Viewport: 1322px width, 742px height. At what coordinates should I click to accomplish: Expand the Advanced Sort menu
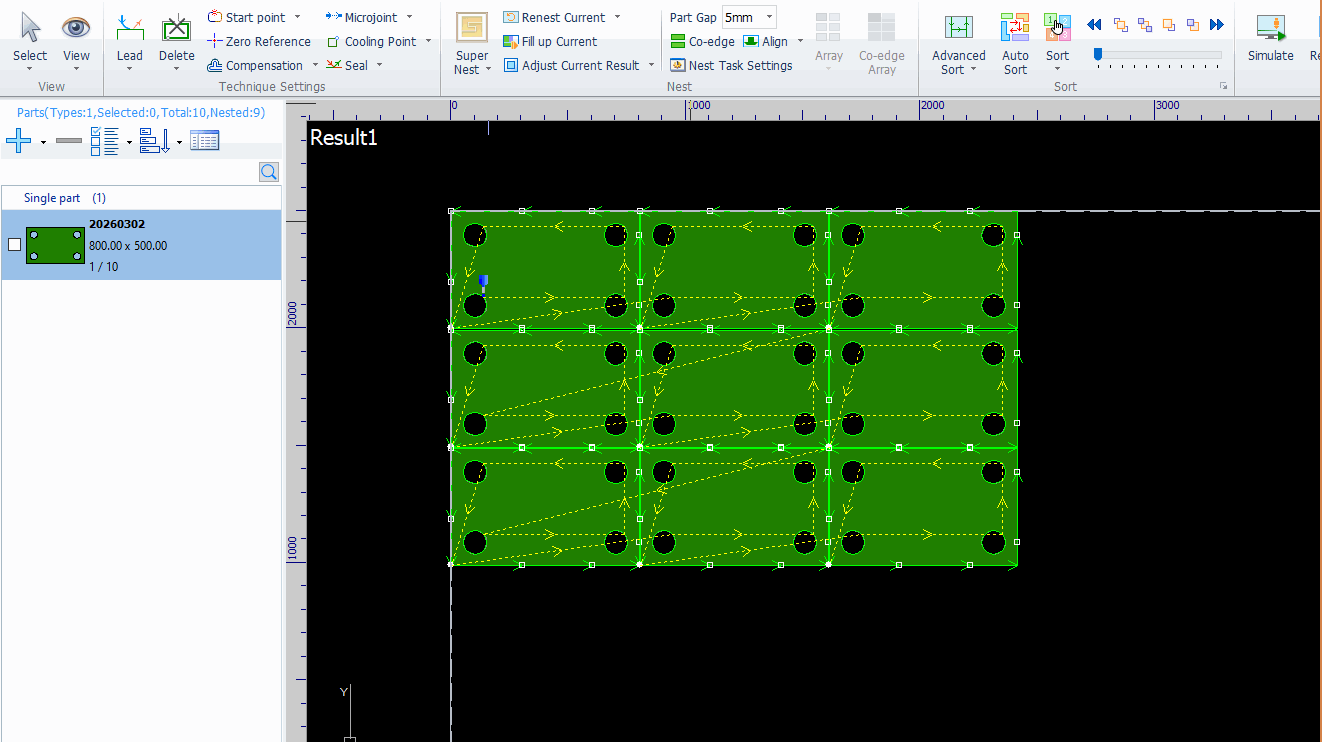click(x=958, y=69)
